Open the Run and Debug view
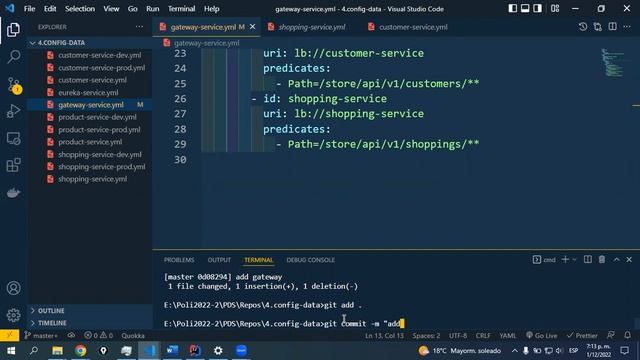 click(x=13, y=111)
